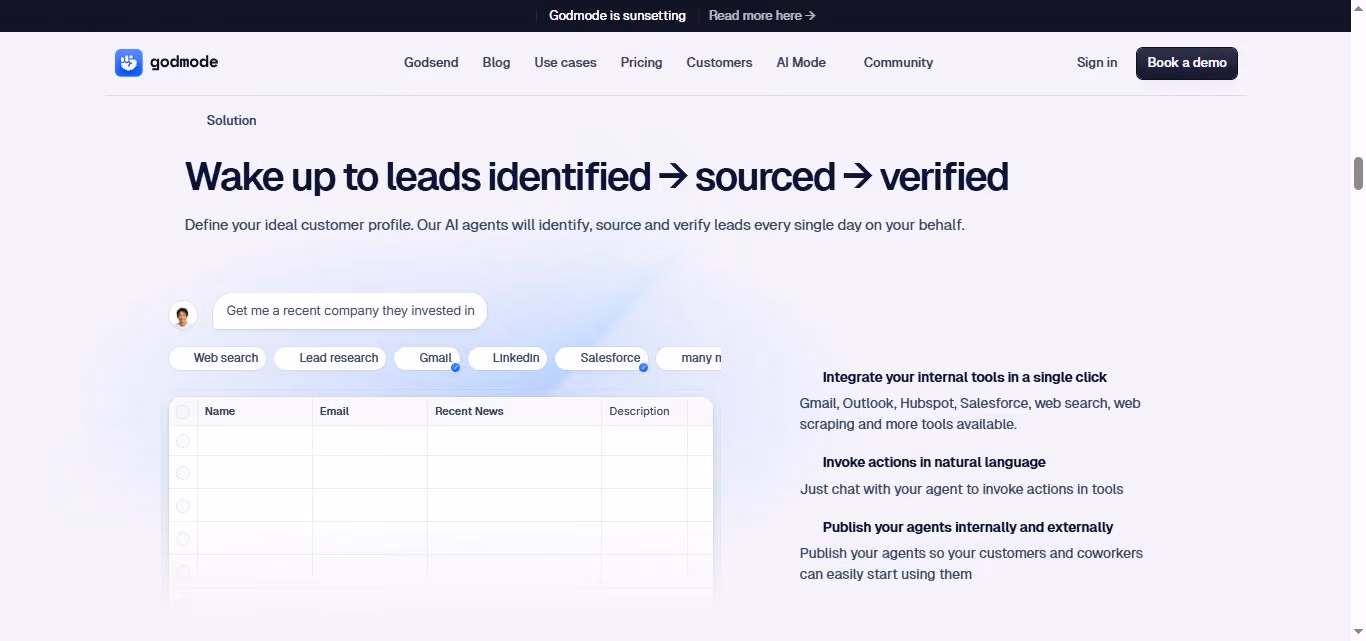Follow the 'Read more here' banner link
Screen dimensions: 1366x641
tap(762, 15)
